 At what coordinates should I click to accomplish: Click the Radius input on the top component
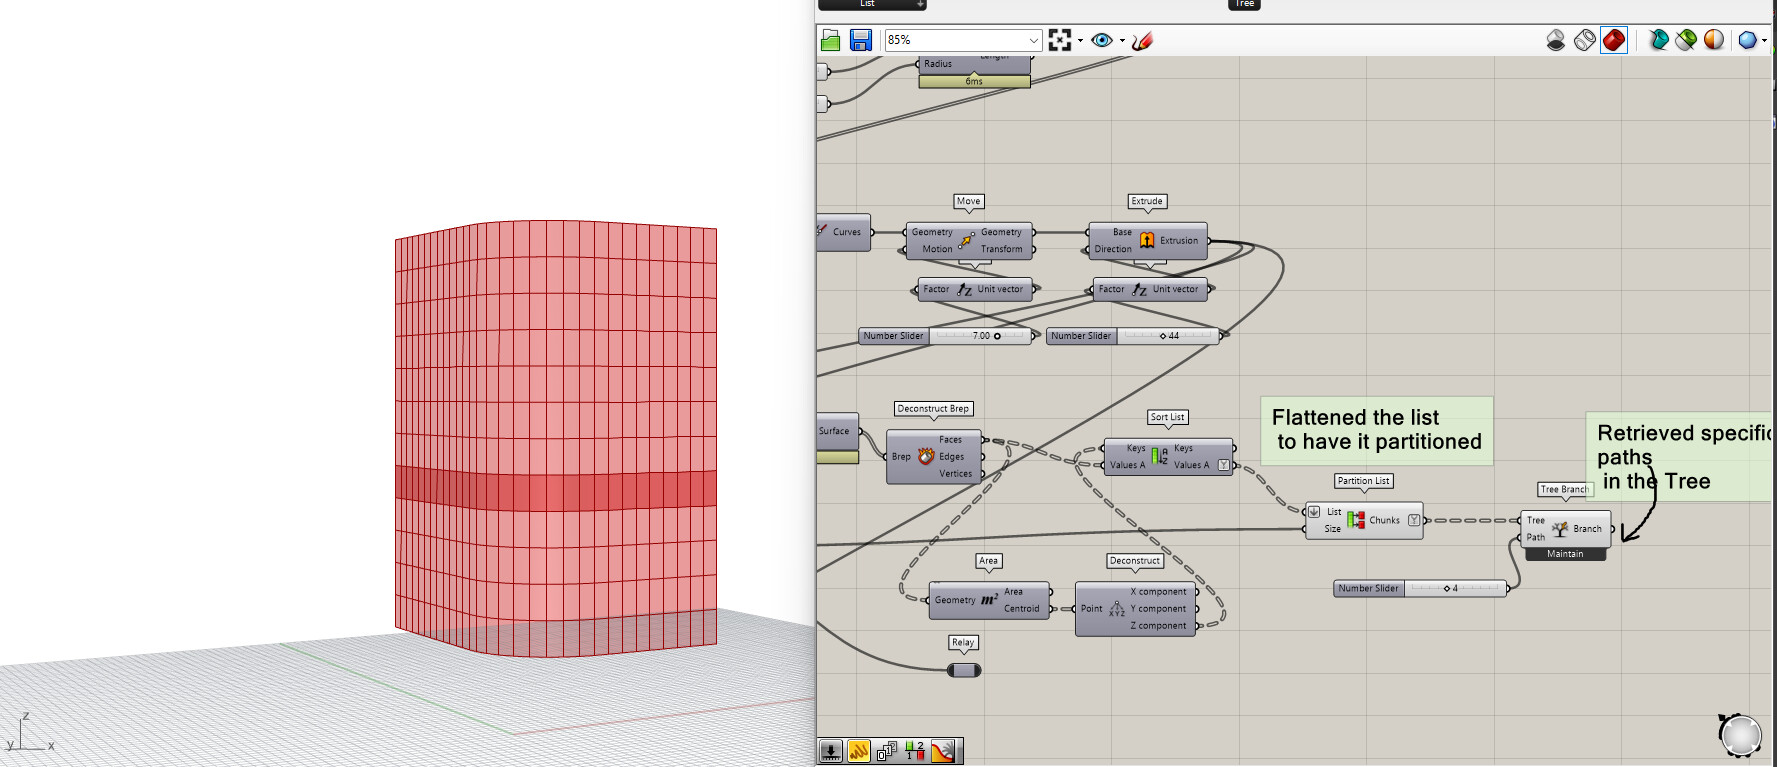[x=938, y=64]
